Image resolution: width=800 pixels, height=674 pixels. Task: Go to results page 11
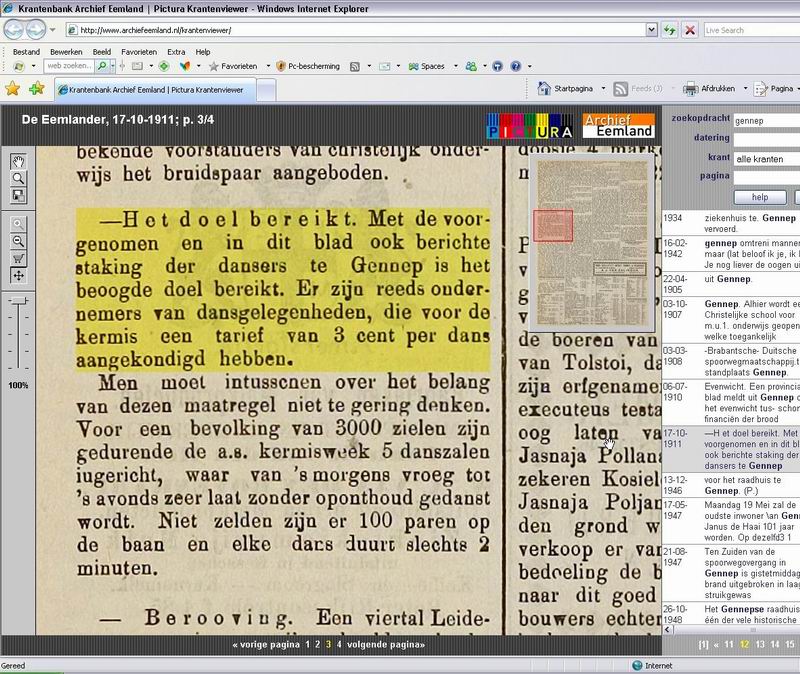[x=729, y=644]
